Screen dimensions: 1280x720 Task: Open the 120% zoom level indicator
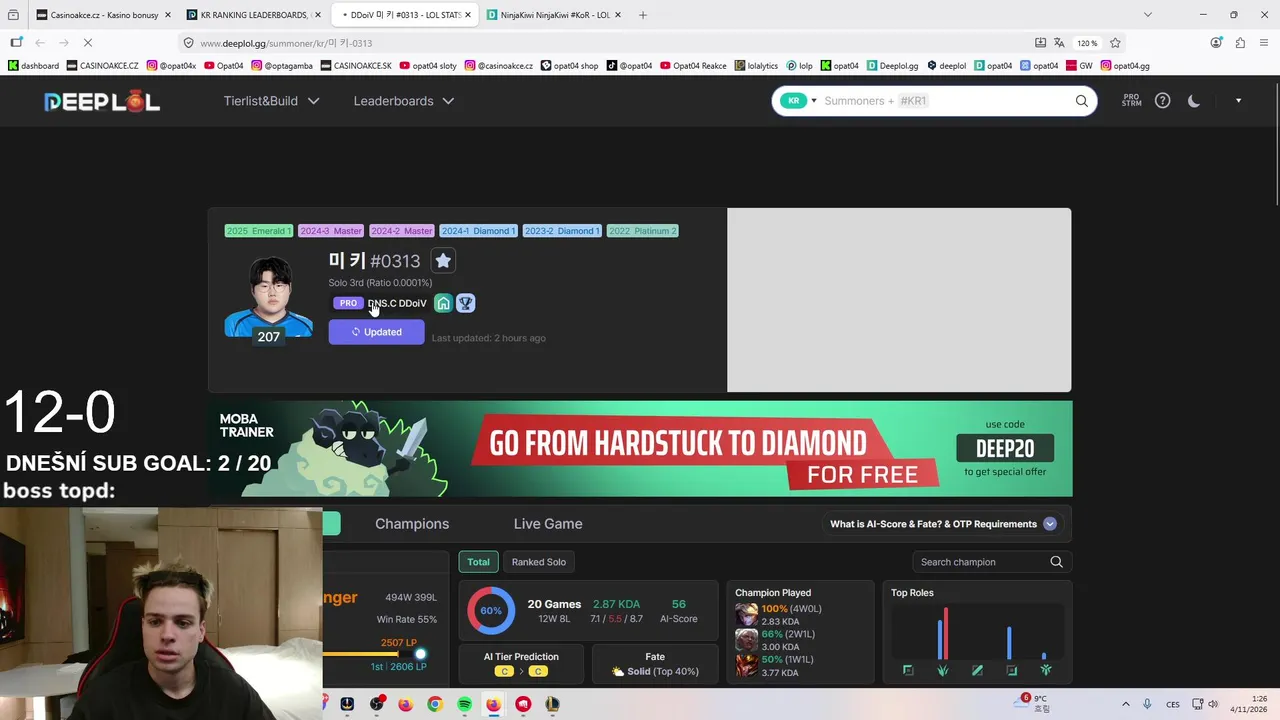pos(1087,43)
